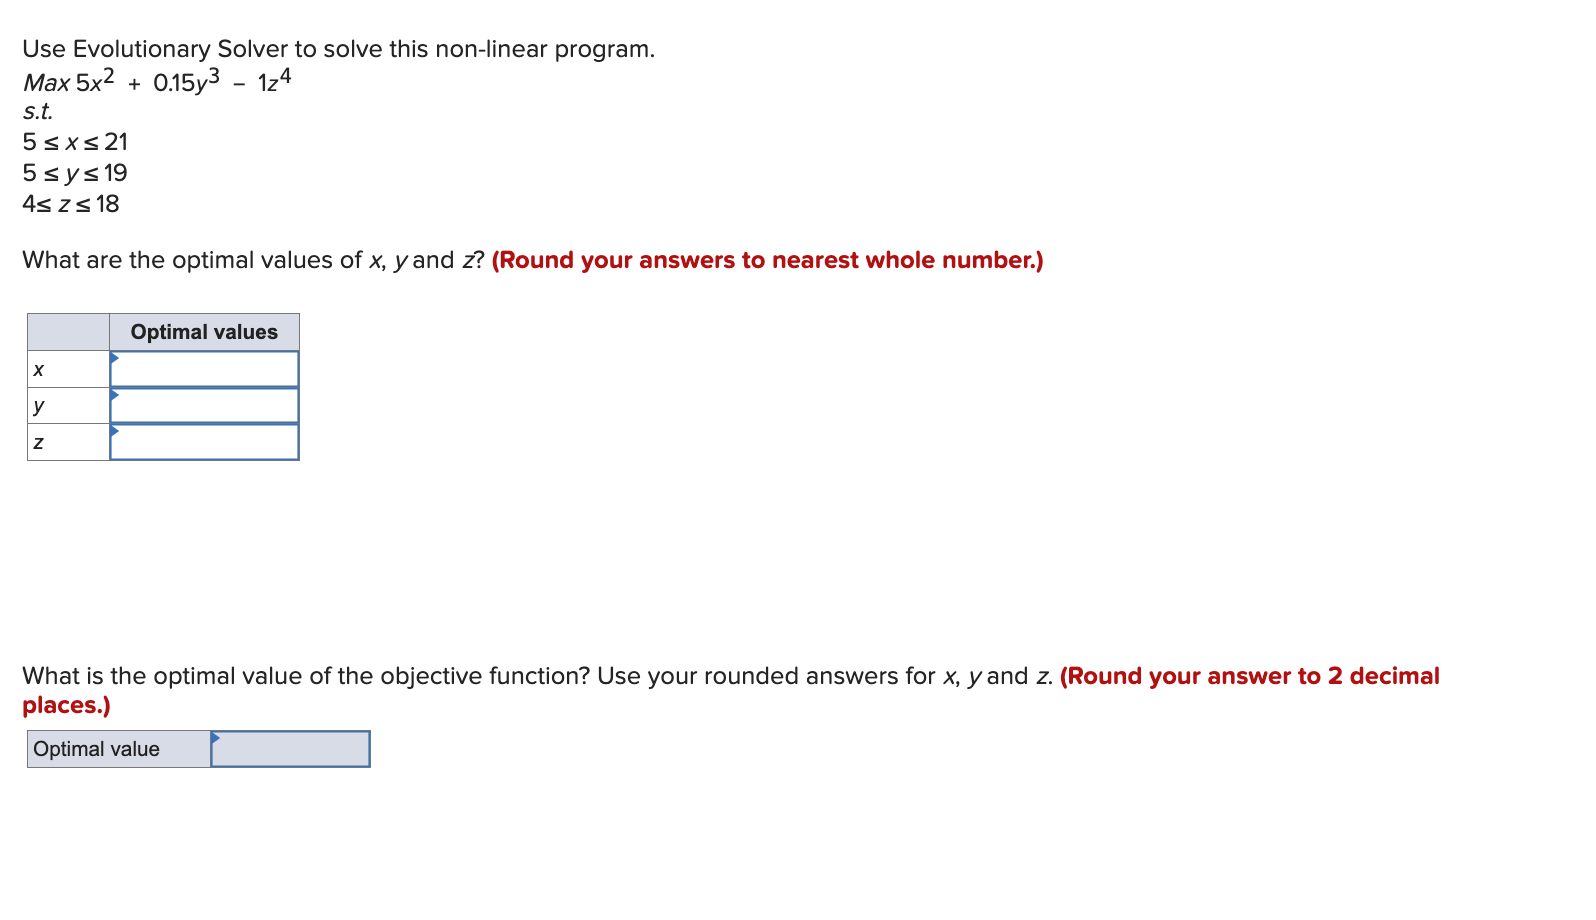This screenshot has height=920, width=1596.
Task: Click the empty header cell above row labels
Action: click(67, 331)
